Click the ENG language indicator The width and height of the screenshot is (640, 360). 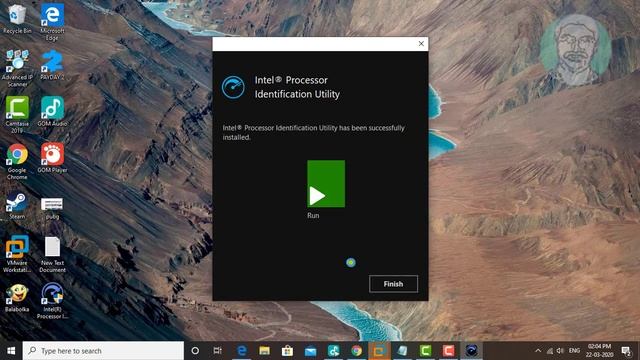coord(574,351)
